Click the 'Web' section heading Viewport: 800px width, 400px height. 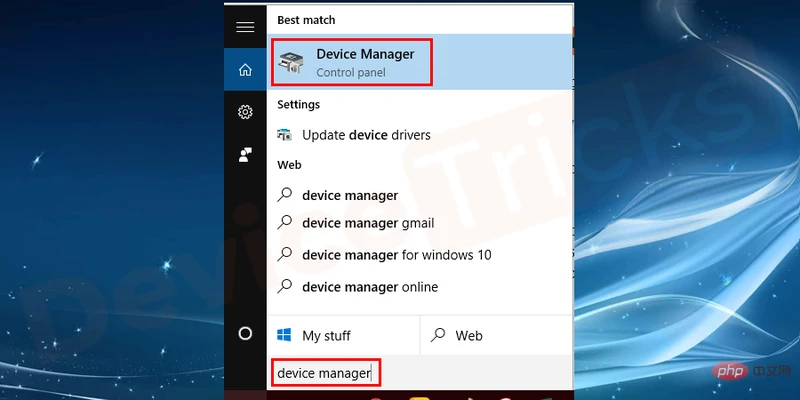point(289,165)
